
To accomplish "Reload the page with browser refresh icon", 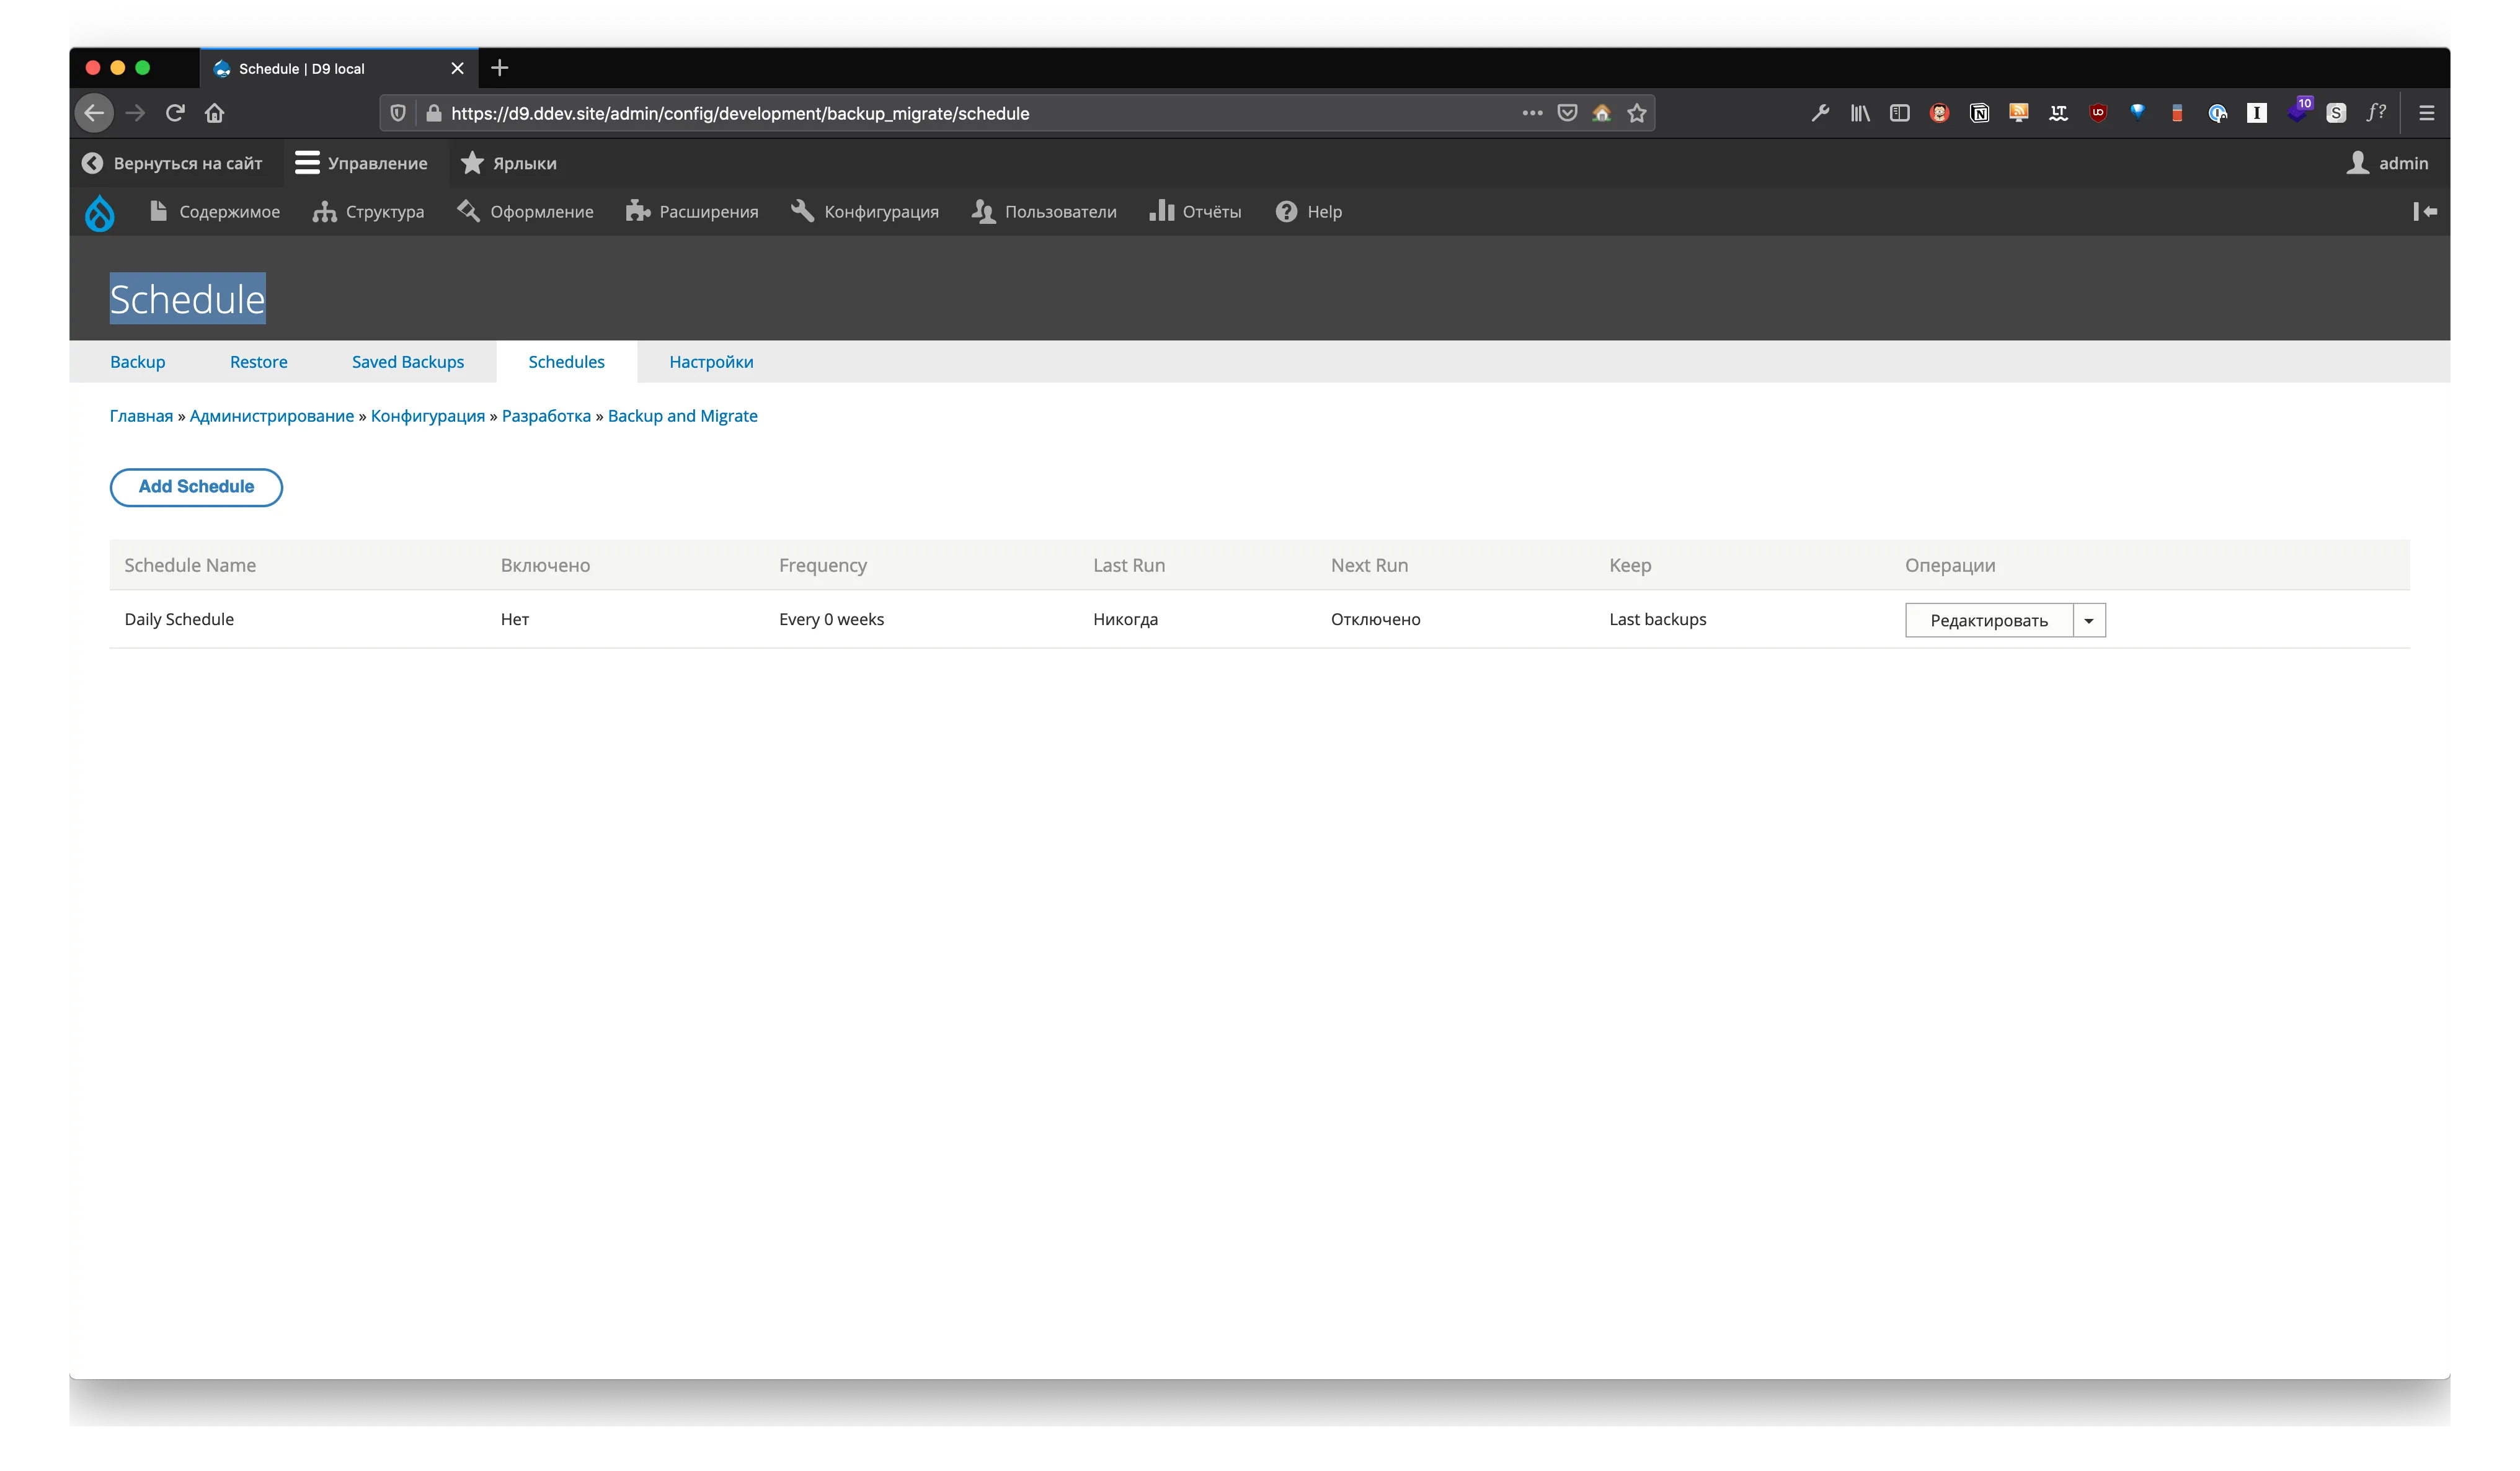I will [x=175, y=113].
